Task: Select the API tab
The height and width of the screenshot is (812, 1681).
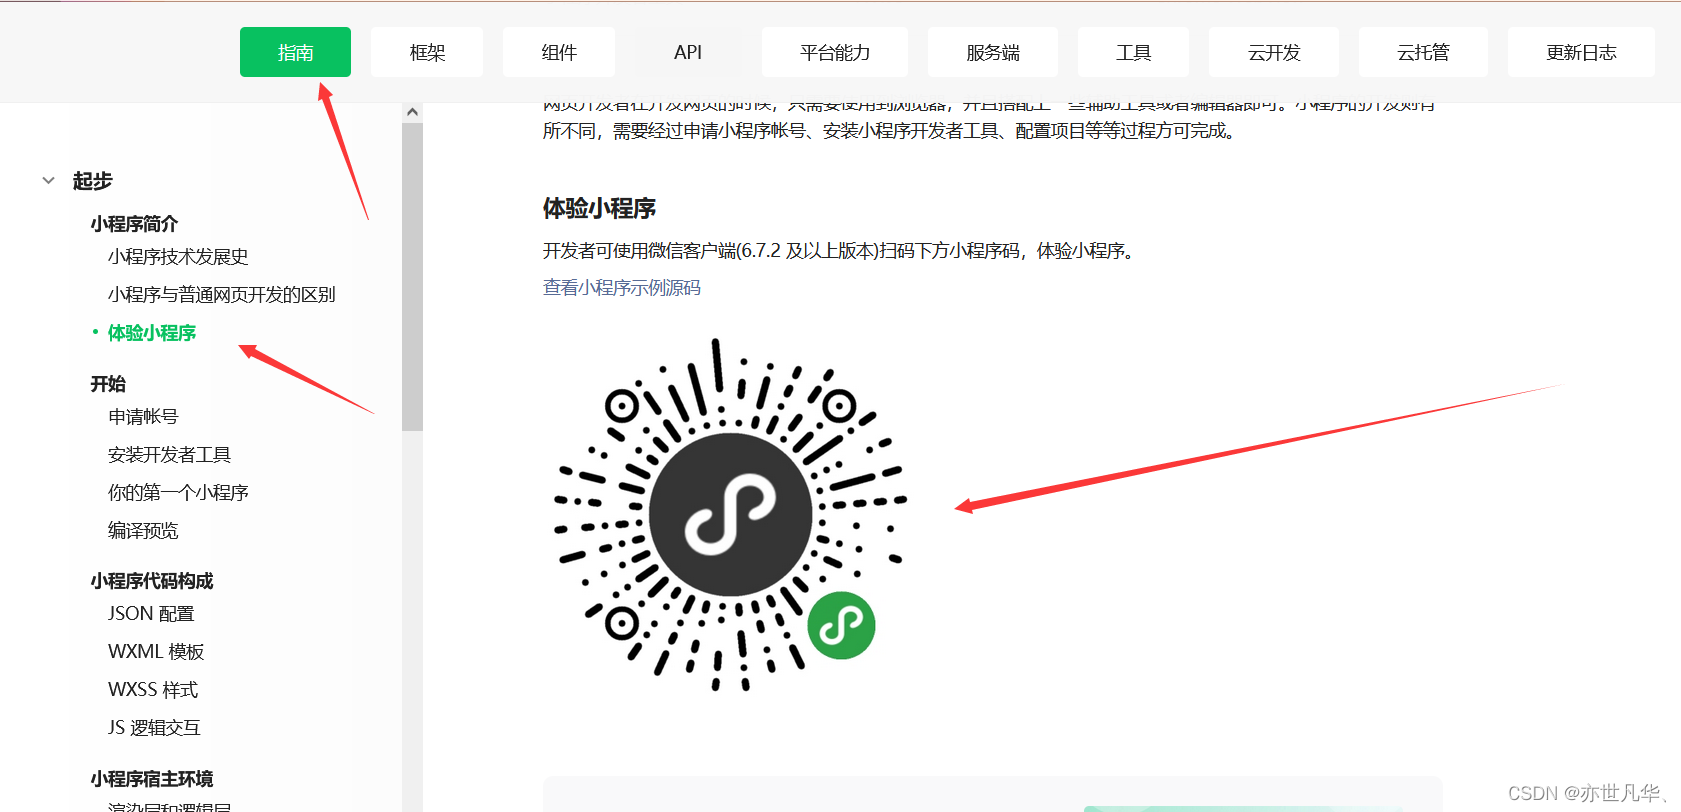Action: (x=688, y=53)
